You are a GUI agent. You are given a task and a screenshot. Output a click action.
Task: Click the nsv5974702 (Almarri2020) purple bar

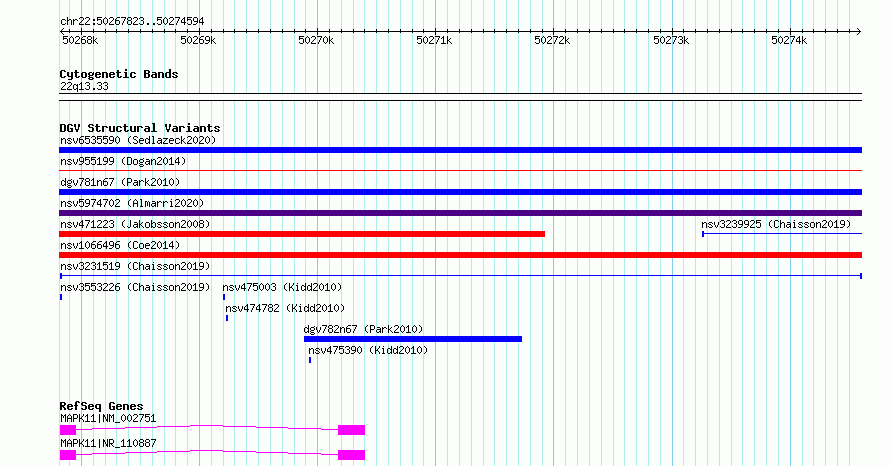460,213
